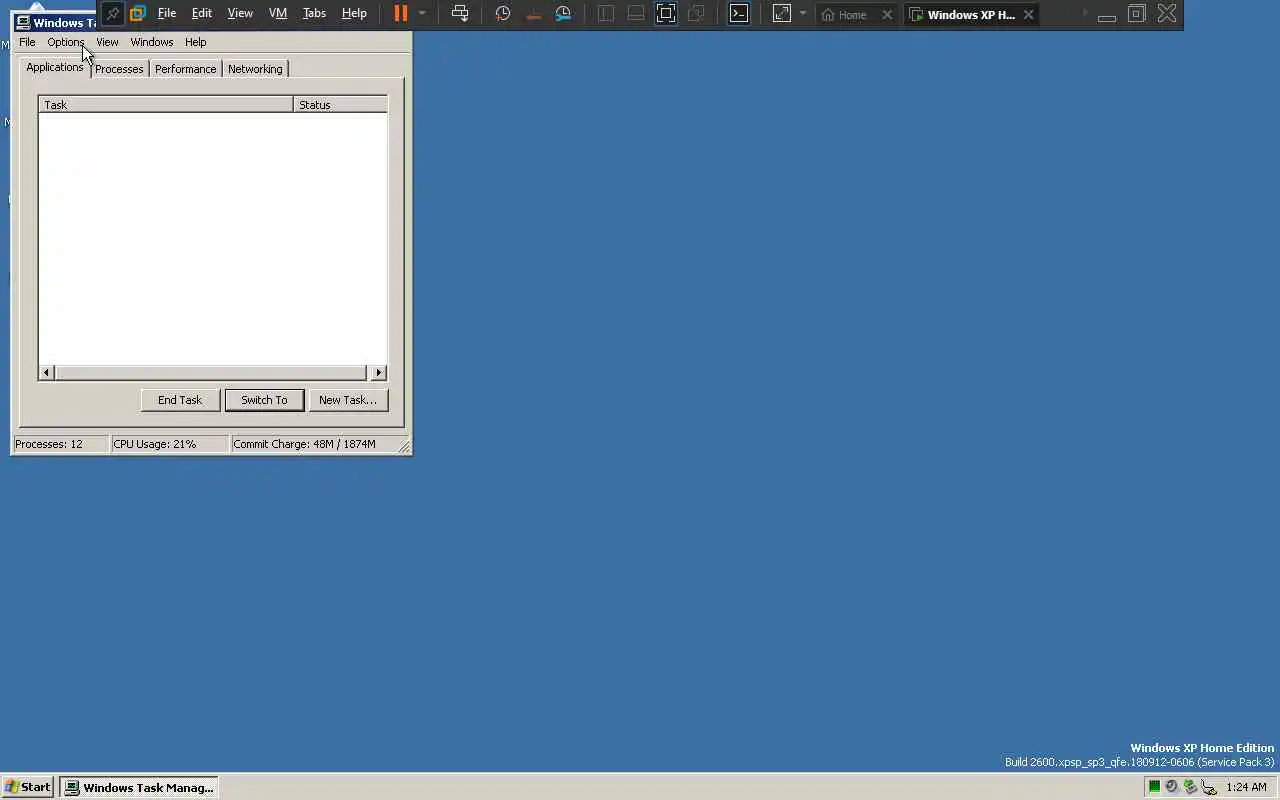The image size is (1280, 800).
Task: Click the Unity mode icon
Action: (696, 14)
